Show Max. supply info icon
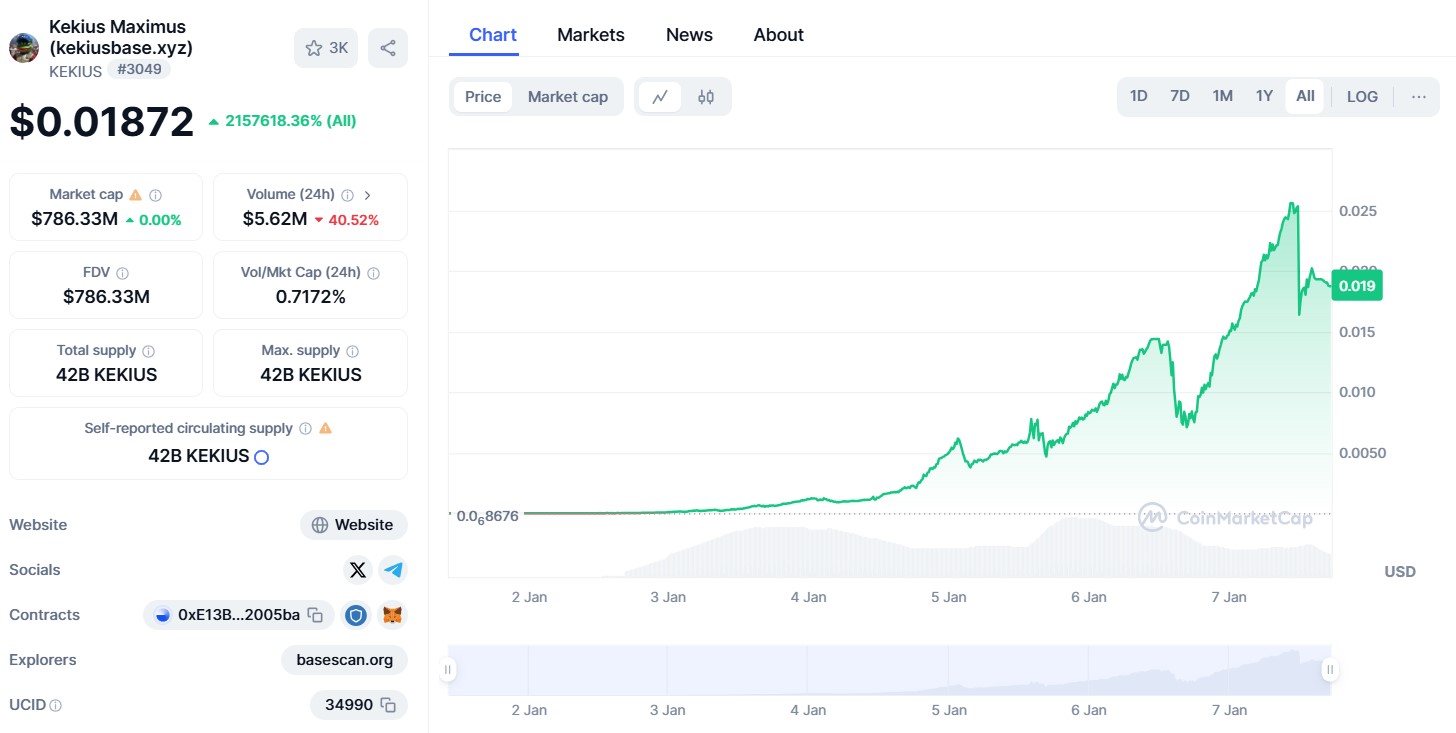1456x733 pixels. 352,351
